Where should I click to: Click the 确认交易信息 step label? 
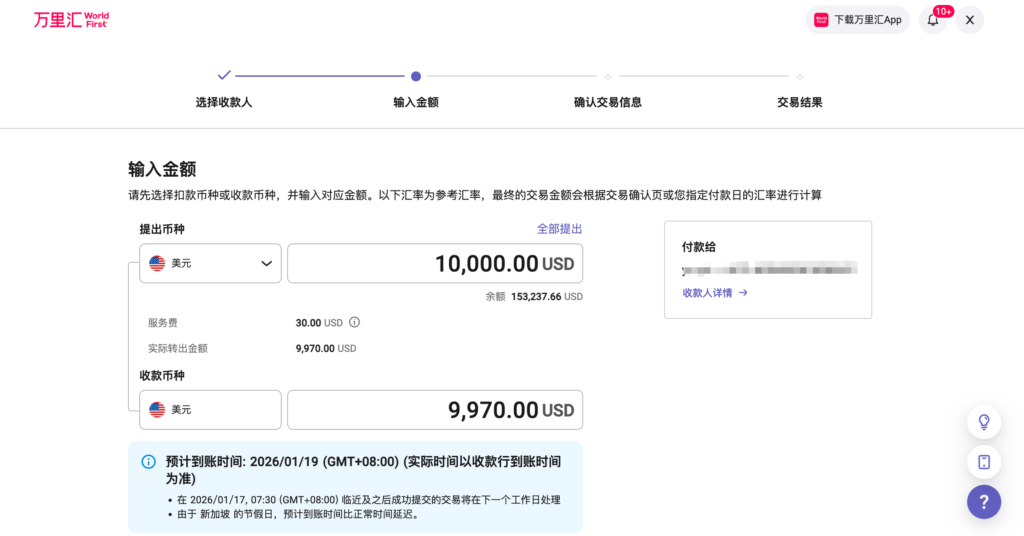pyautogui.click(x=607, y=102)
